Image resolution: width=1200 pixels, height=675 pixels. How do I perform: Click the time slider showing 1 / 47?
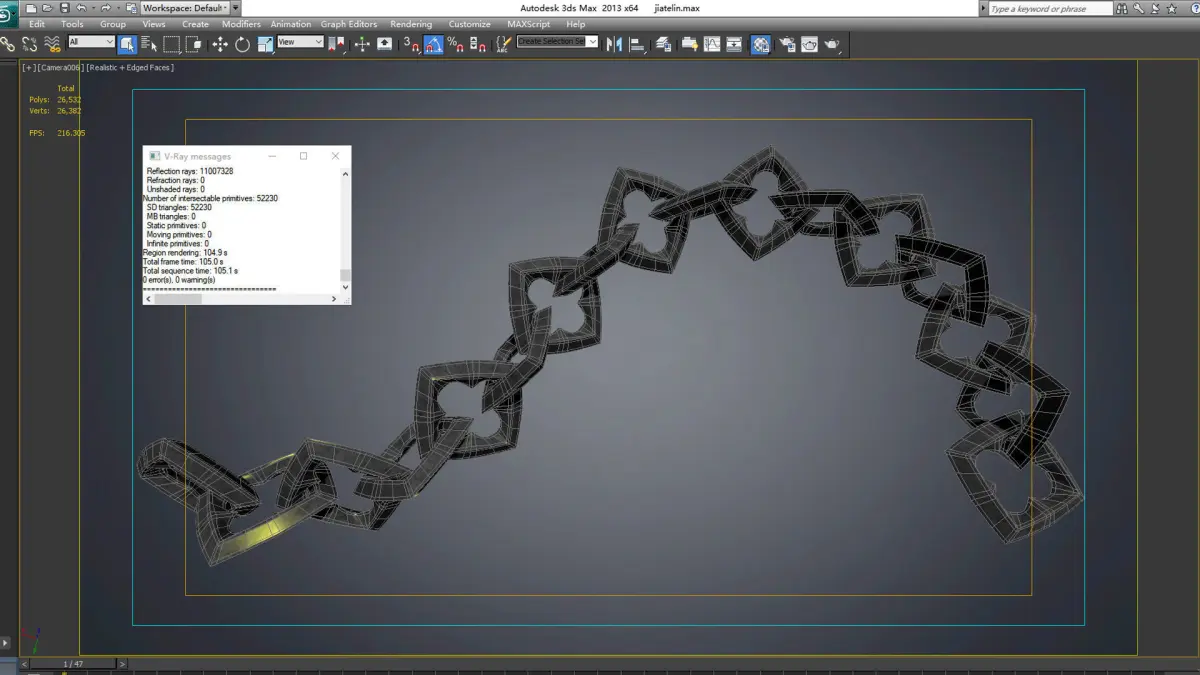pos(73,664)
